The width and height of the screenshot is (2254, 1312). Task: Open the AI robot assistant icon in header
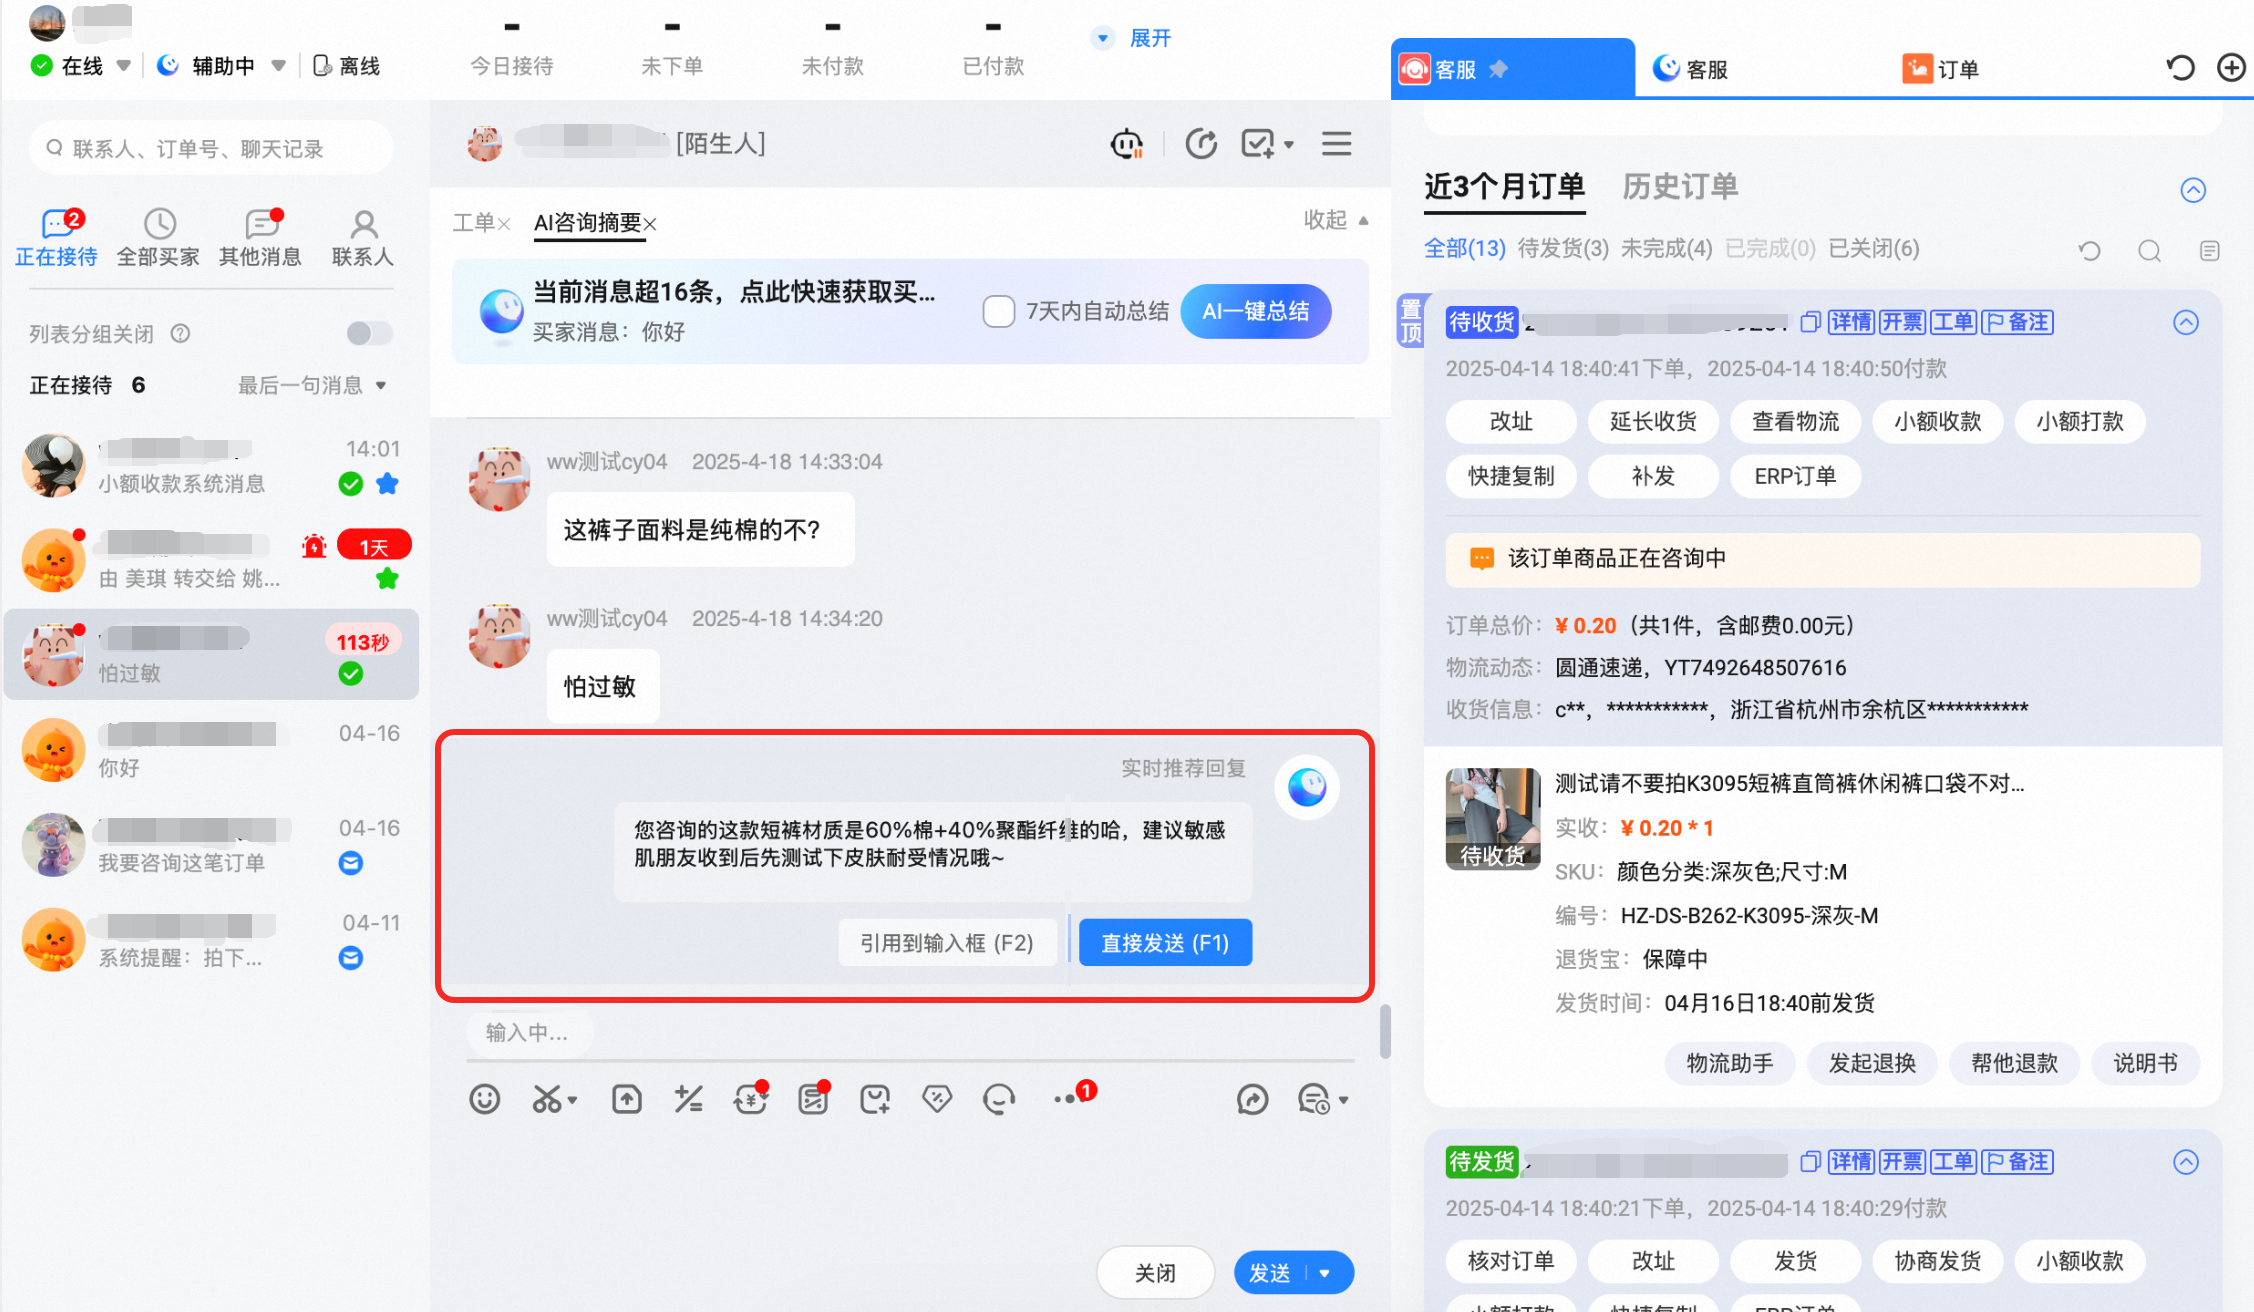point(1127,144)
